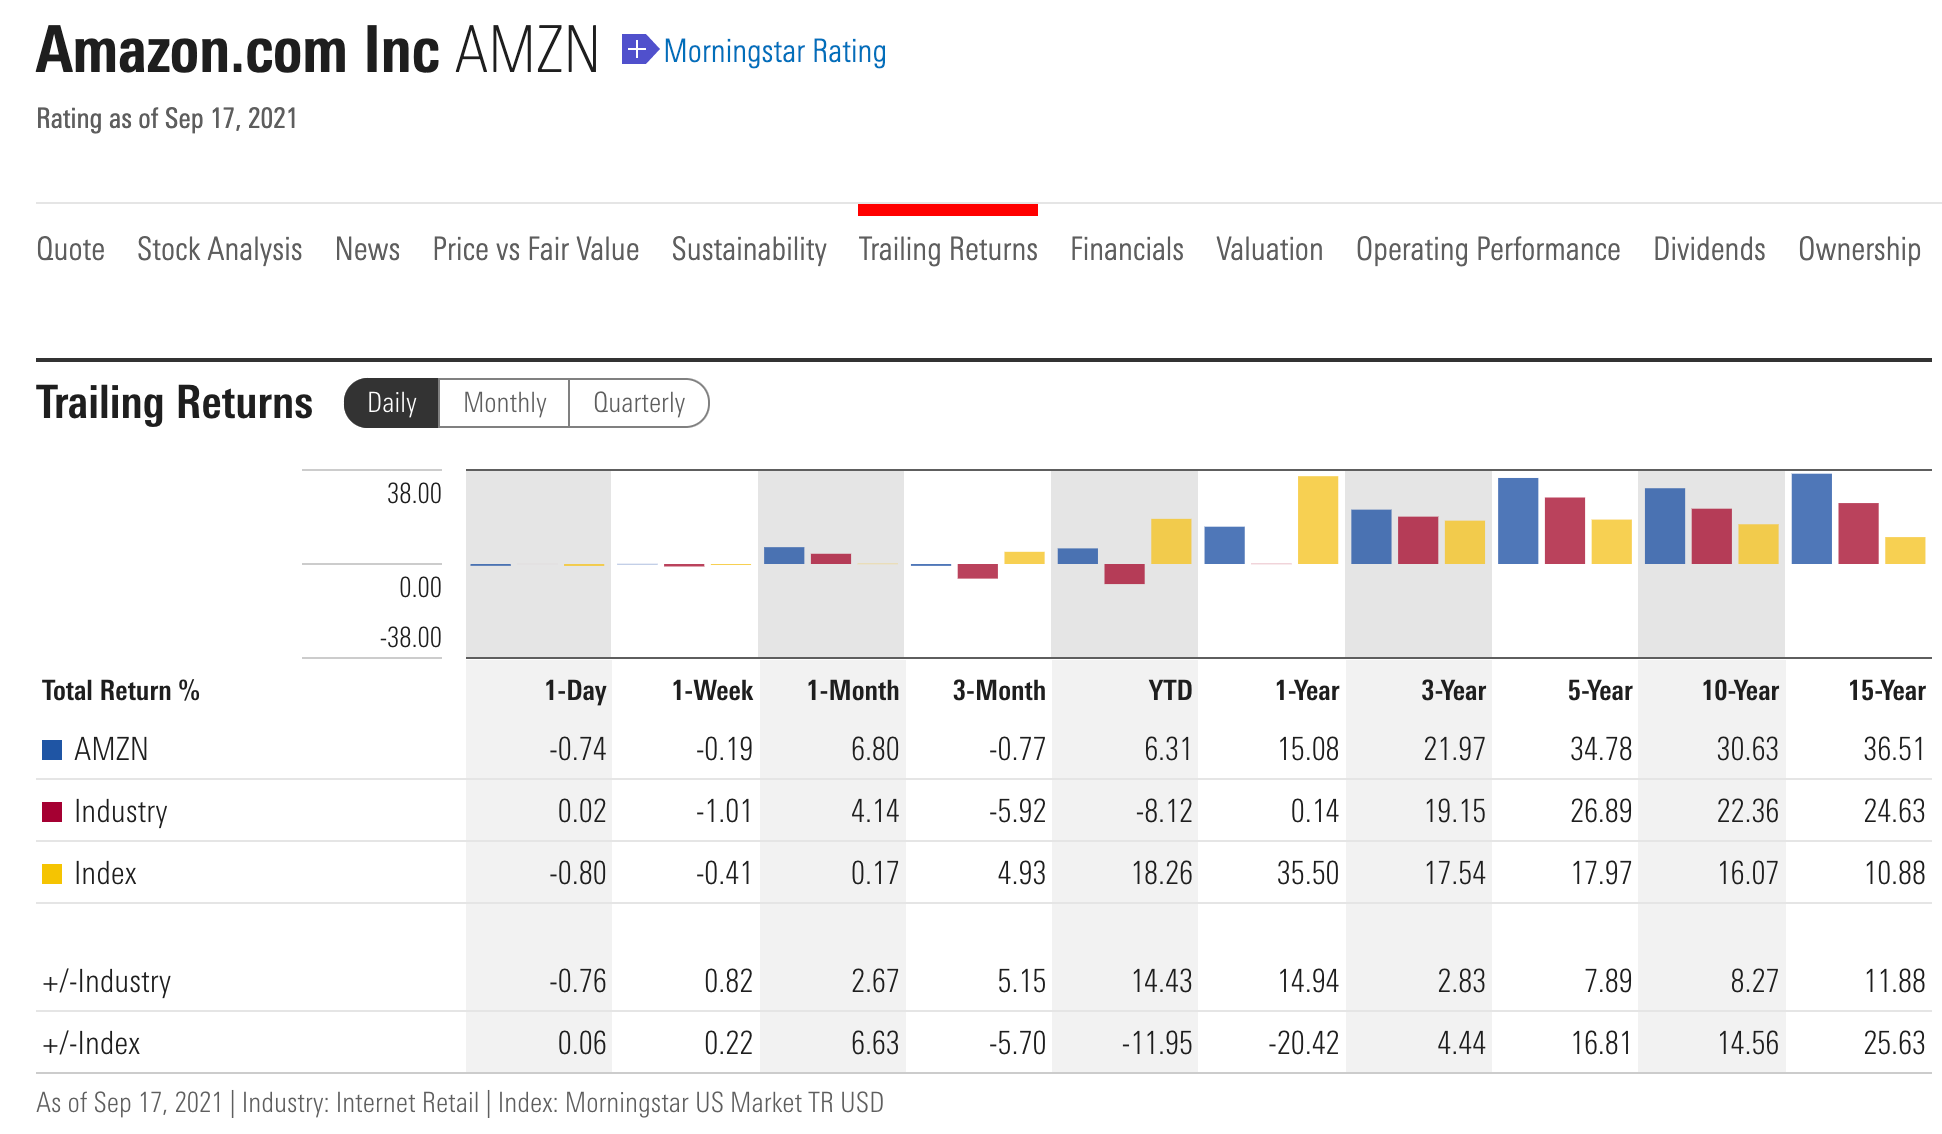The width and height of the screenshot is (1942, 1134).
Task: Click the Industry row label
Action: coord(121,811)
